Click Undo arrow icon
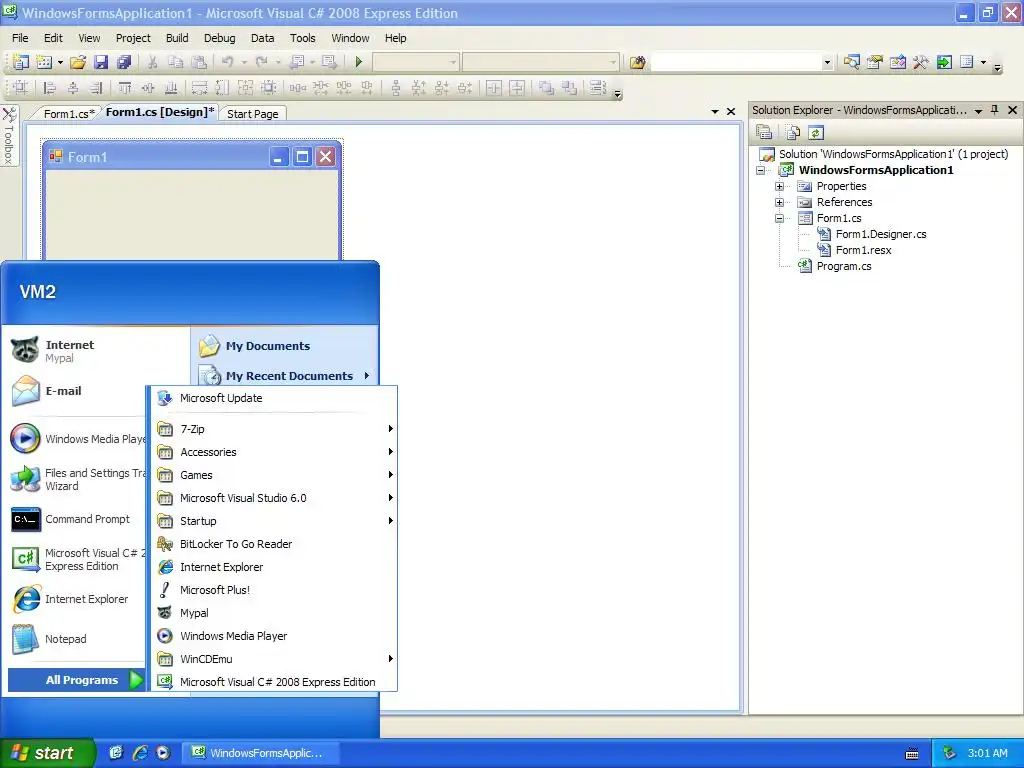This screenshot has width=1024, height=768. [x=227, y=62]
